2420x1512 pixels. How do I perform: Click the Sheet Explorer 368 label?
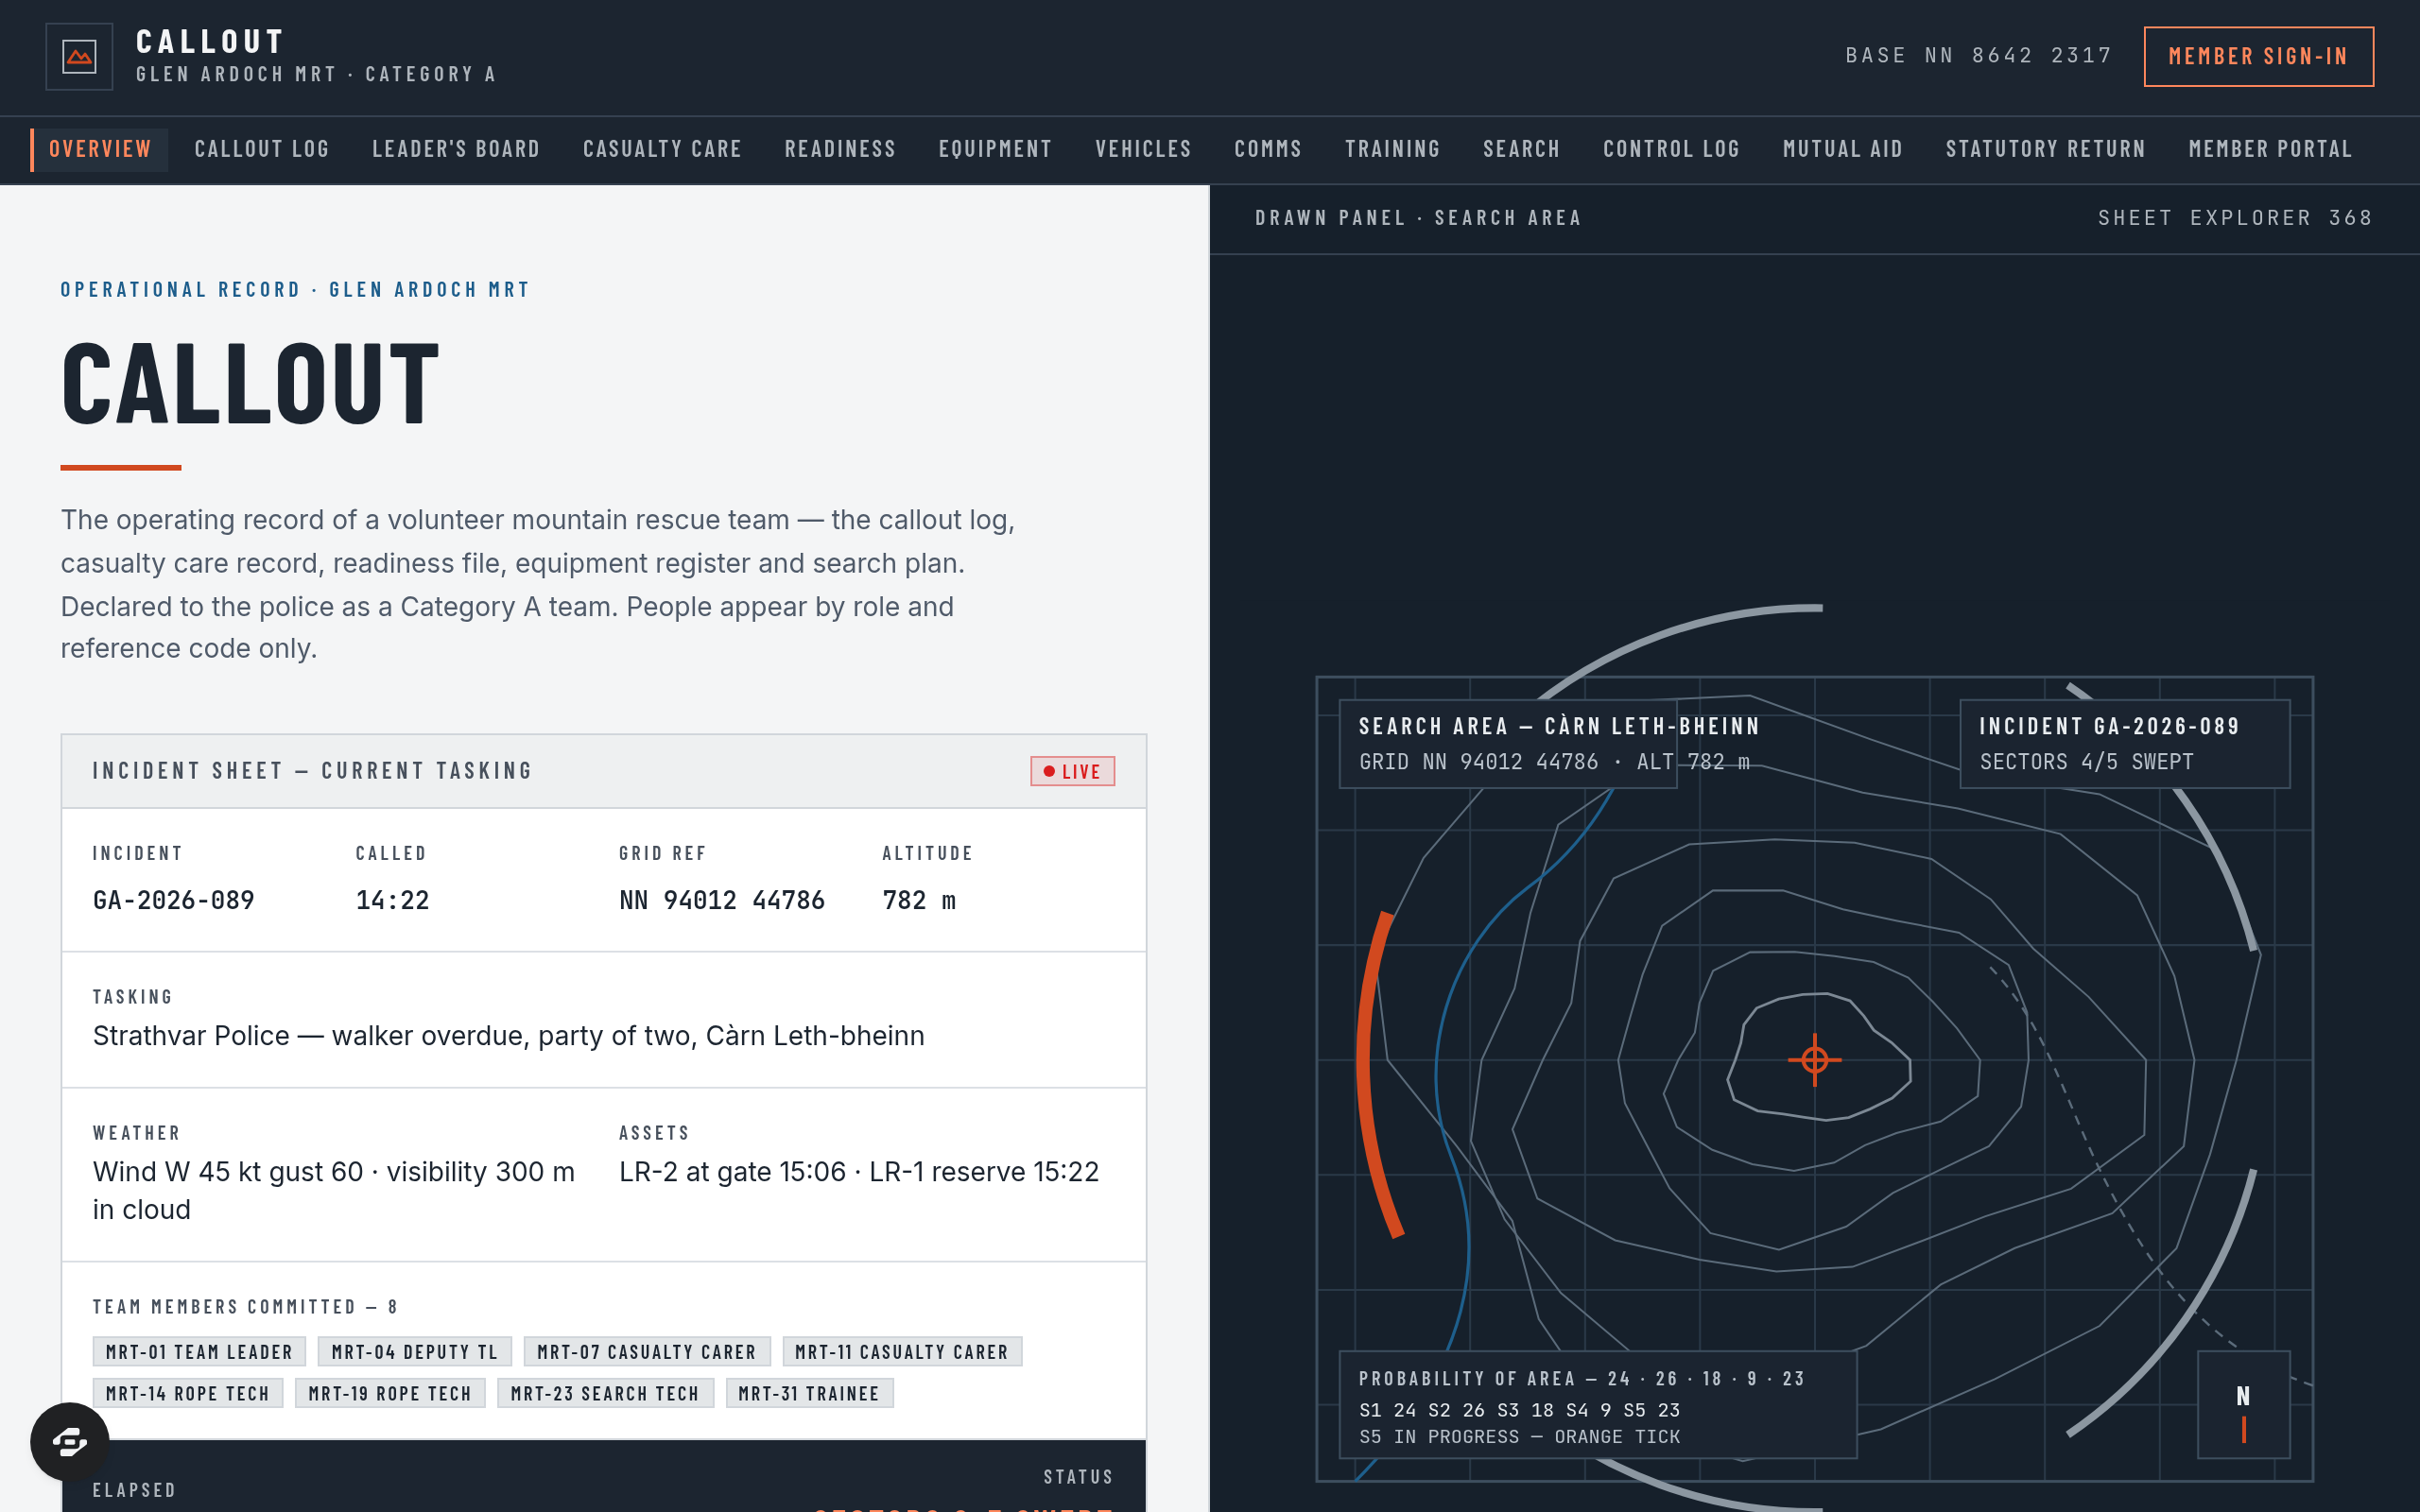pyautogui.click(x=2235, y=218)
